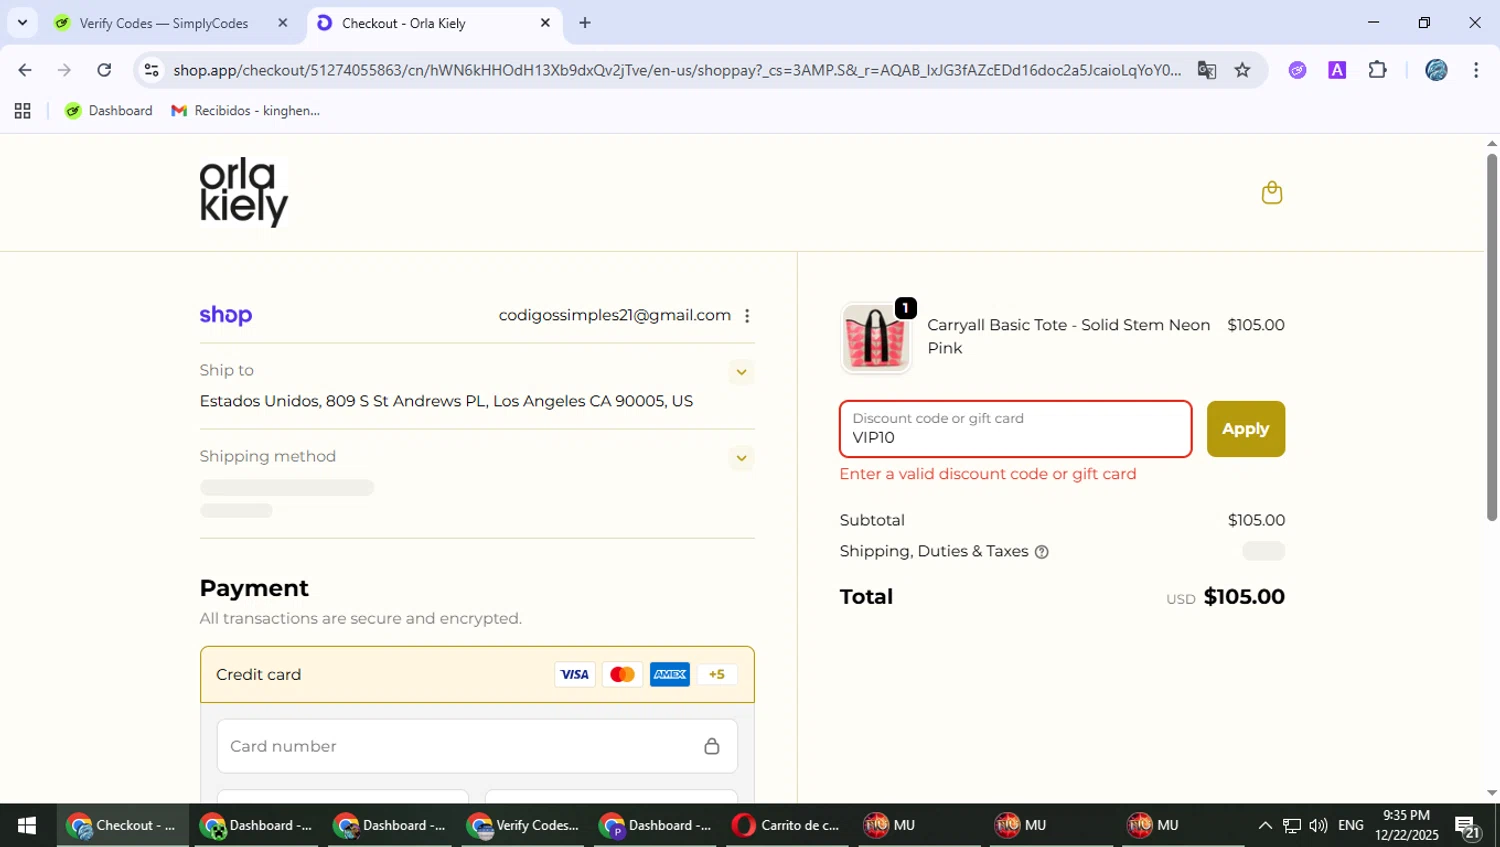
Task: Open account options three-dot menu
Action: [x=747, y=316]
